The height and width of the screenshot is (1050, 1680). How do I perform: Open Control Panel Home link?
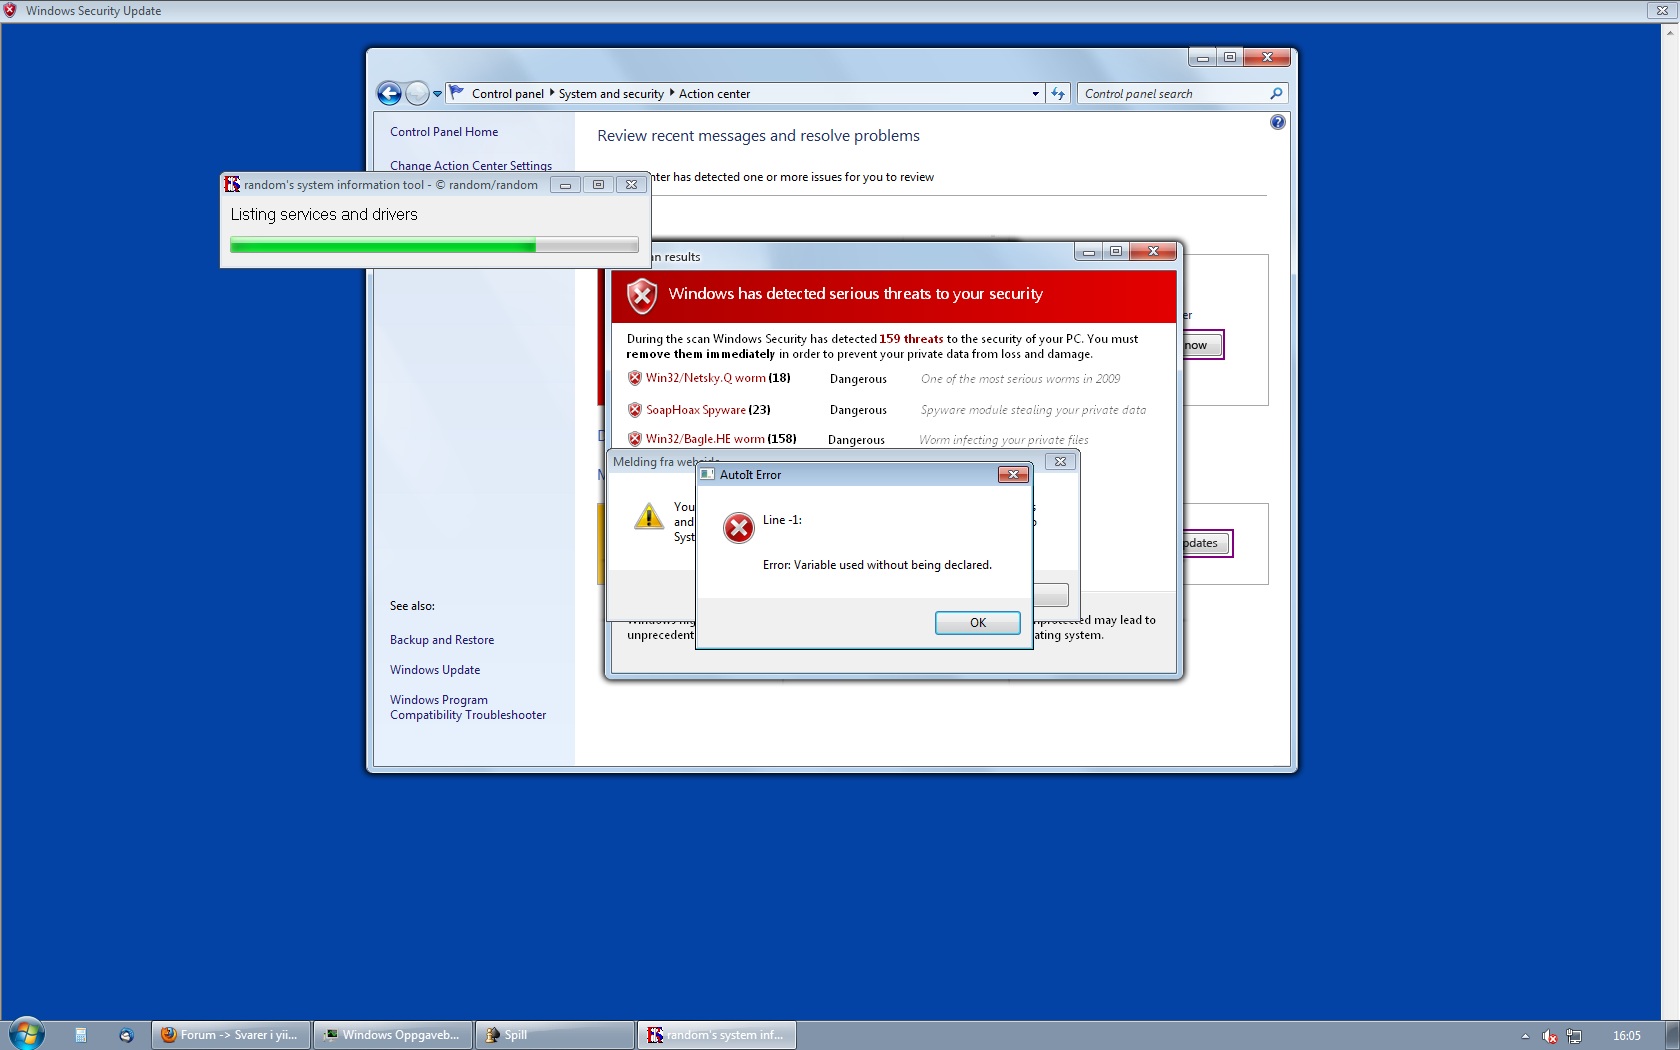pos(444,132)
